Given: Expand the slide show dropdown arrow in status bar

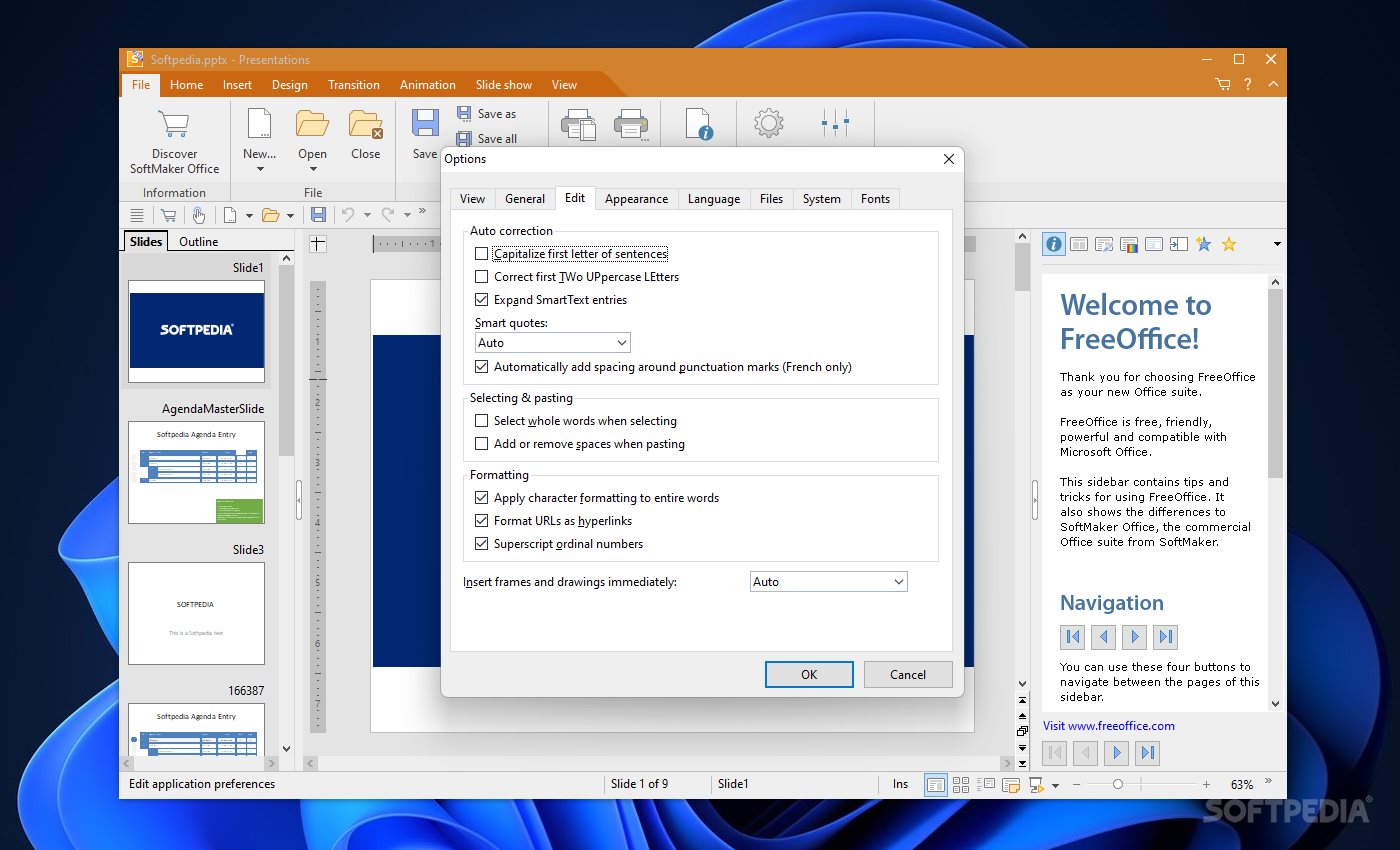Looking at the screenshot, I should tap(1056, 786).
